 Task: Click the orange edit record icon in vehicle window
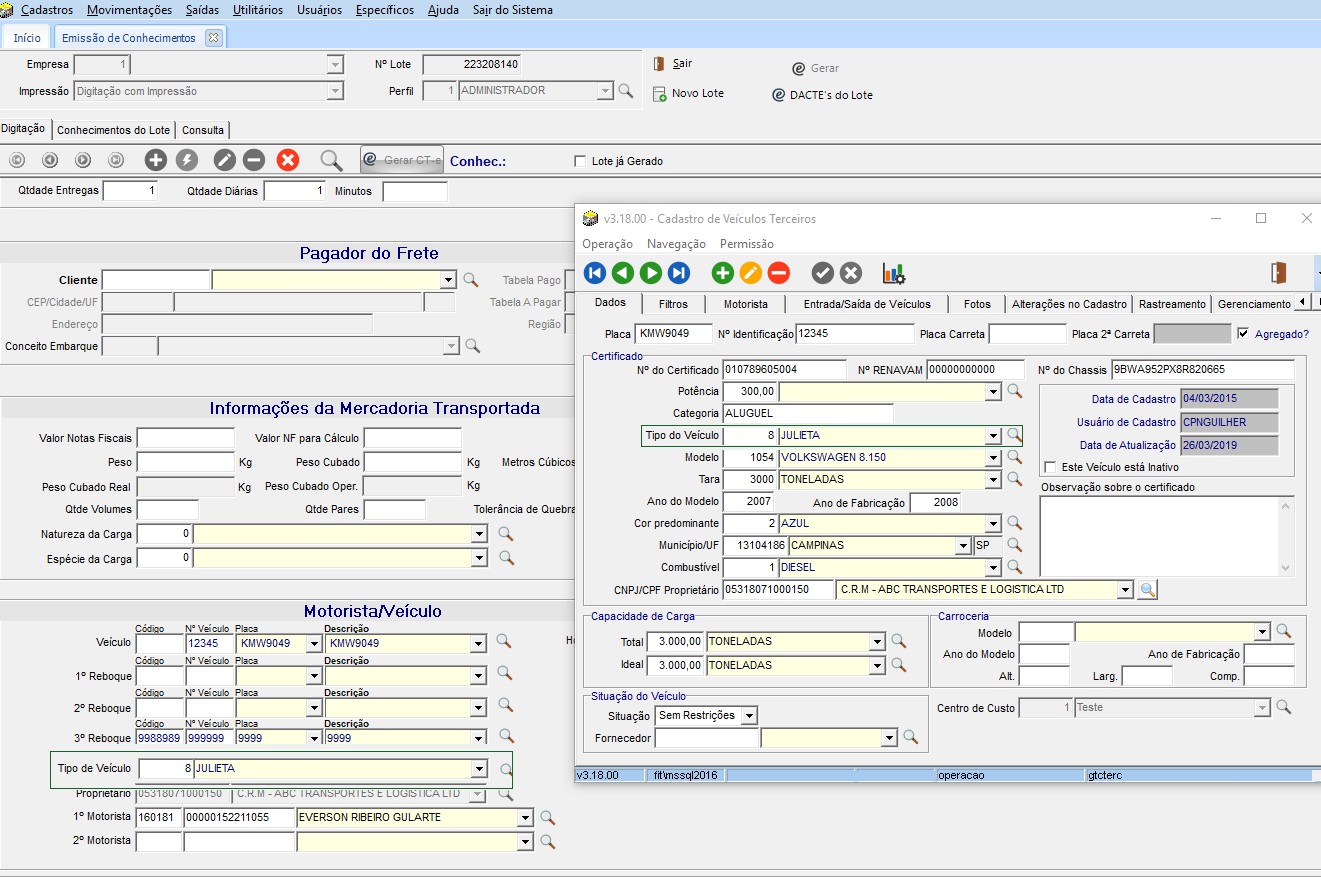click(x=750, y=273)
